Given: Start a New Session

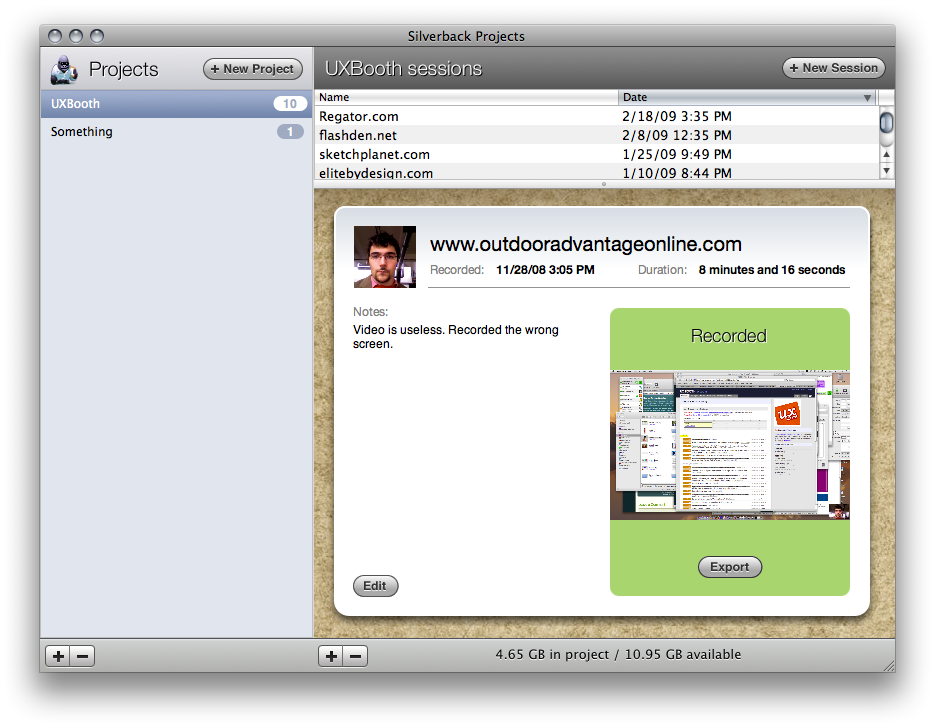Looking at the screenshot, I should pyautogui.click(x=834, y=68).
